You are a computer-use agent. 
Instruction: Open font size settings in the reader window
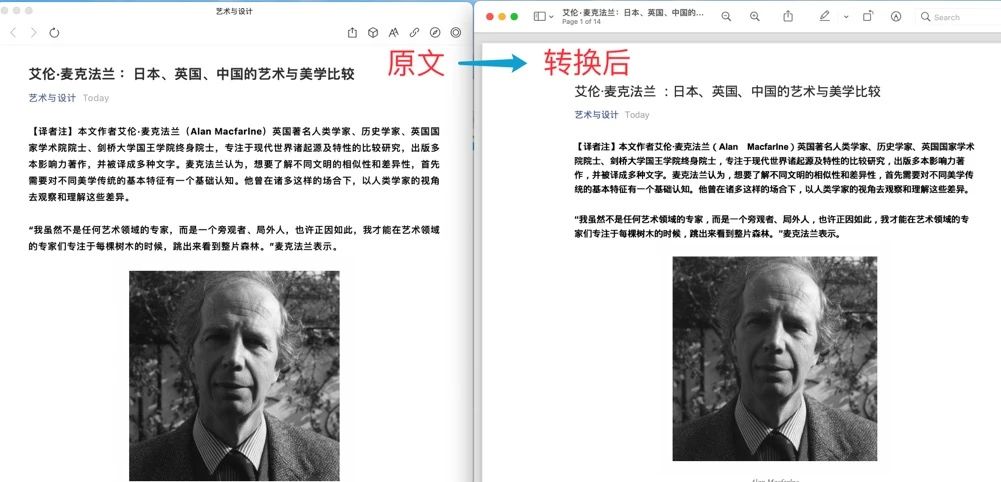point(393,33)
